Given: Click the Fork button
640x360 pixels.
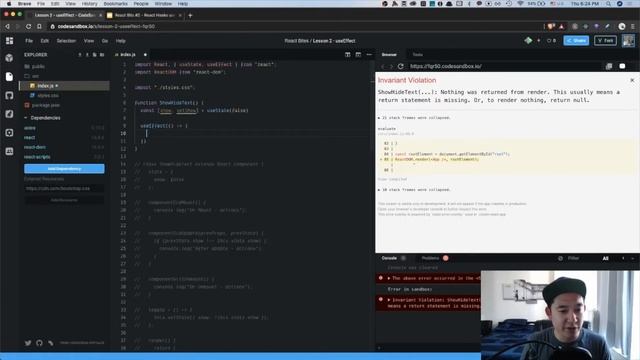Looking at the screenshot, I should (605, 40).
